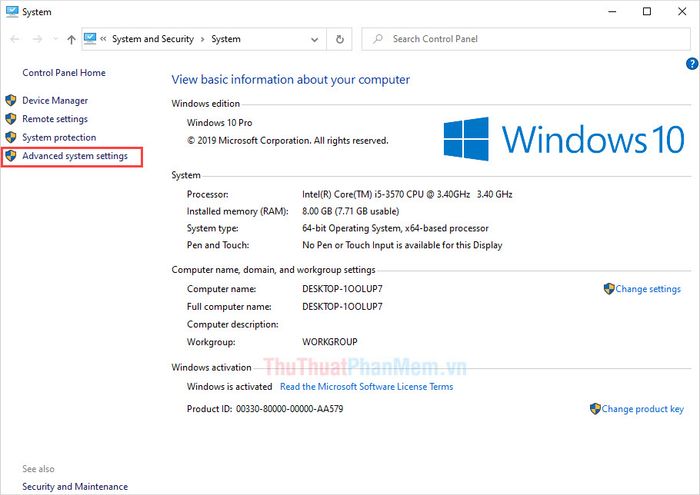The height and width of the screenshot is (495, 700).
Task: Click View basic information heading
Action: [x=290, y=80]
